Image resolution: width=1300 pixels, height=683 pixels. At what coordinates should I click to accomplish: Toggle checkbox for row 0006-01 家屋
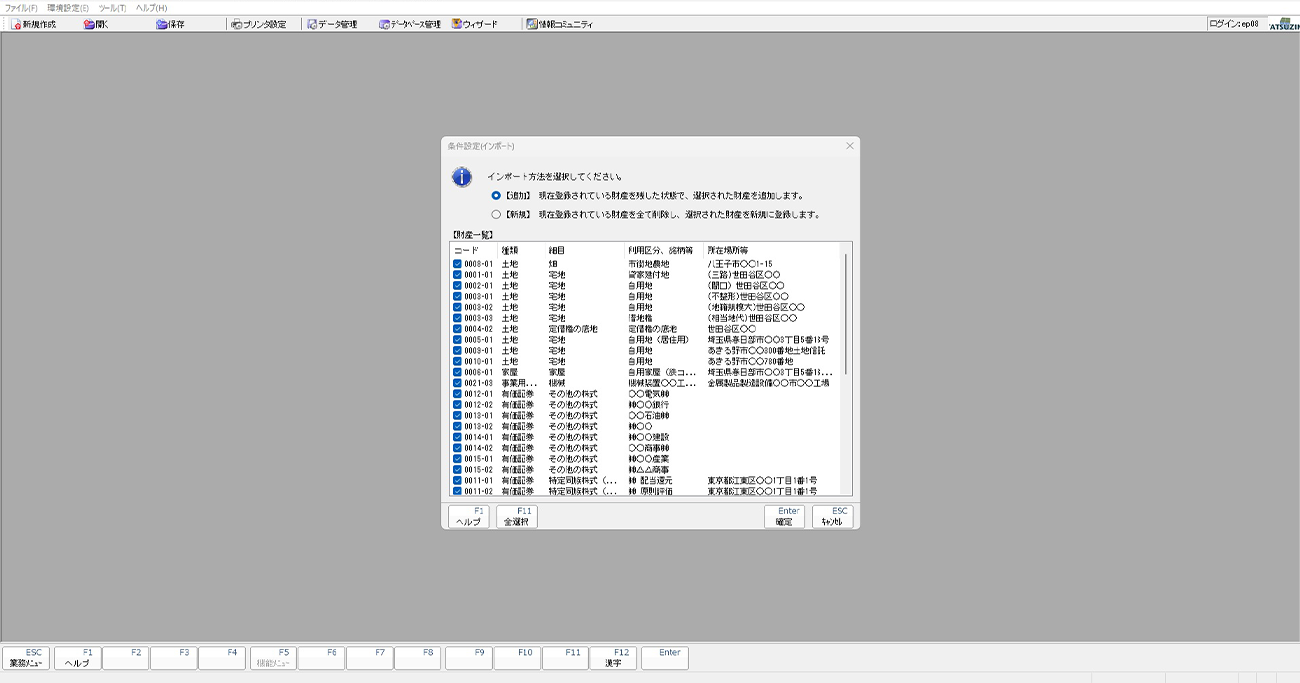(x=457, y=372)
